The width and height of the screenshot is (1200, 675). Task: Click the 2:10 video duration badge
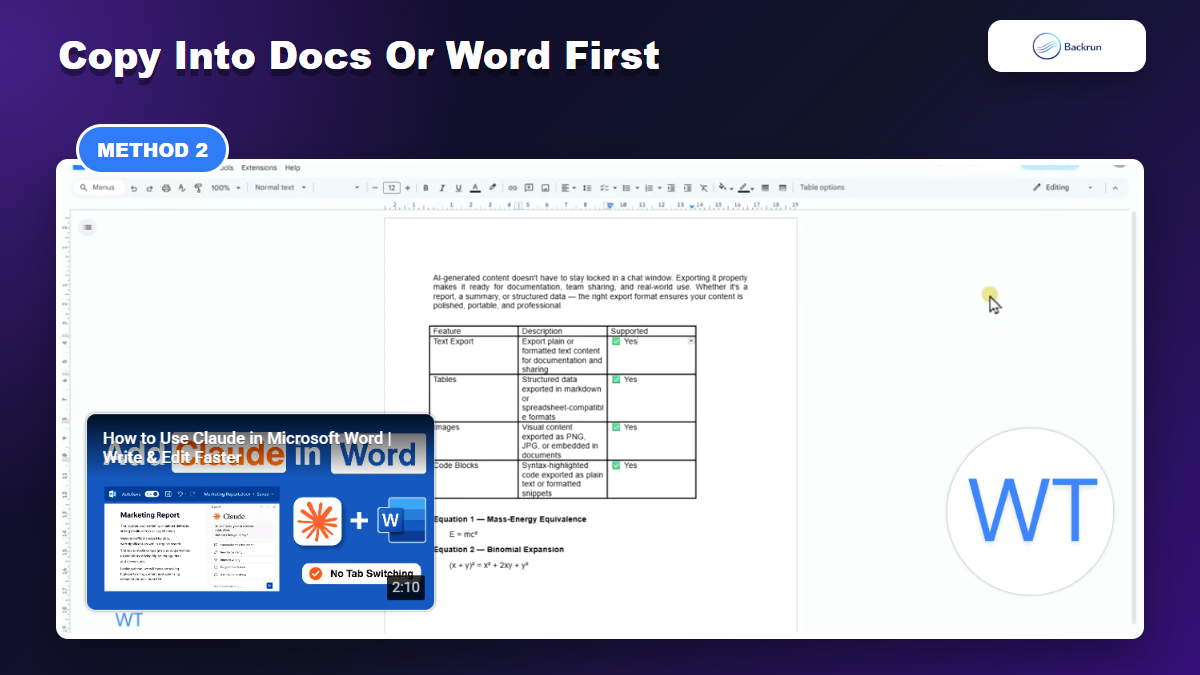[x=406, y=587]
